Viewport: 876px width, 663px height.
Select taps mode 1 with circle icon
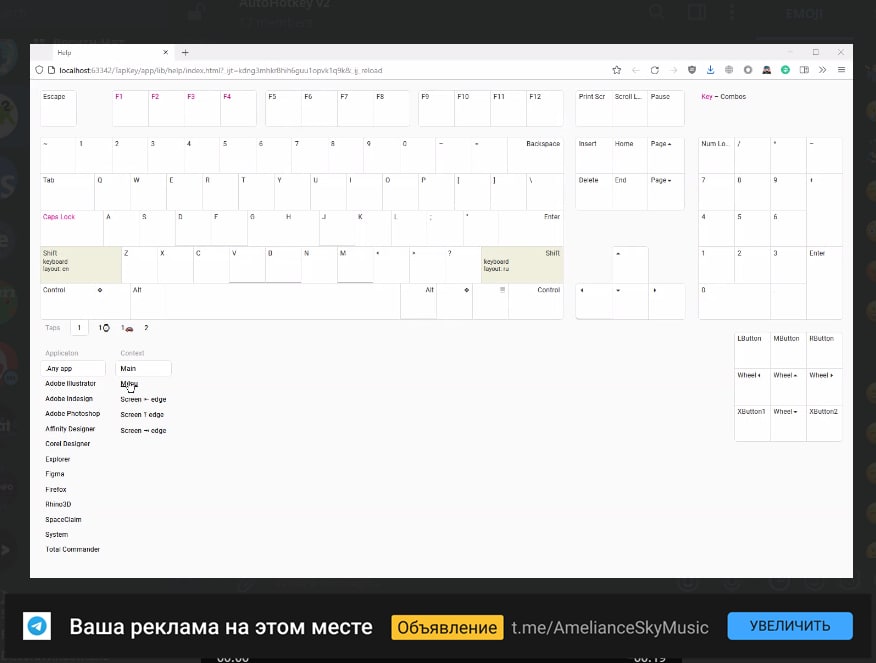104,328
